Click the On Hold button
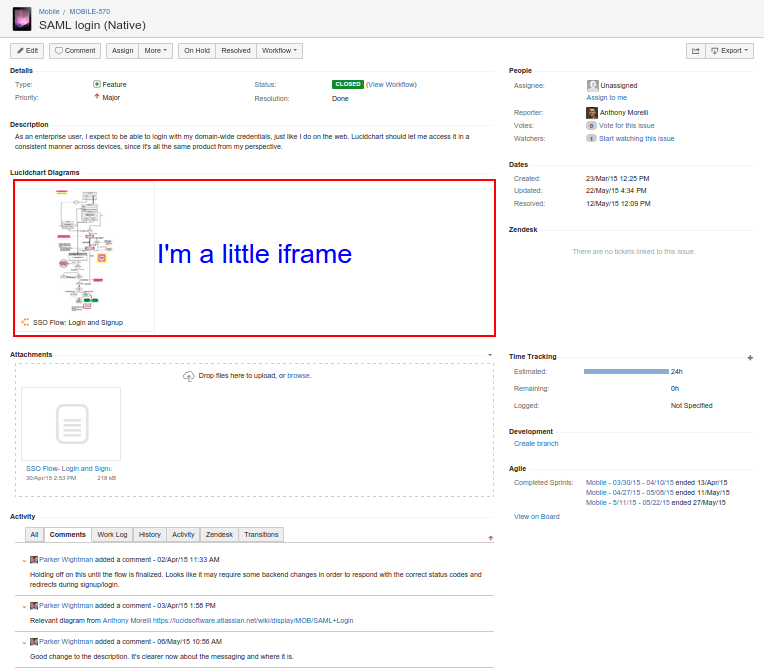This screenshot has width=764, height=670. [x=197, y=51]
